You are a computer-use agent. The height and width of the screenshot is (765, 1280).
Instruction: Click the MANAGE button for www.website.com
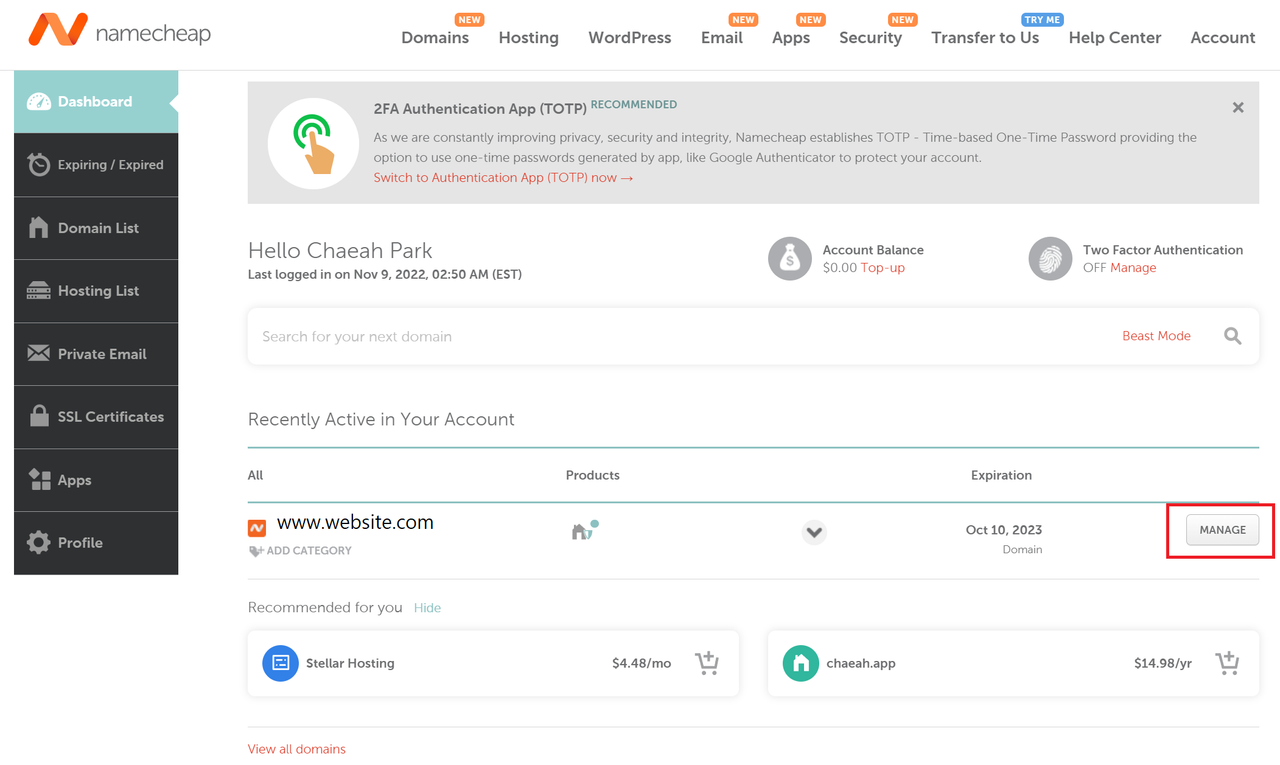[x=1222, y=530]
